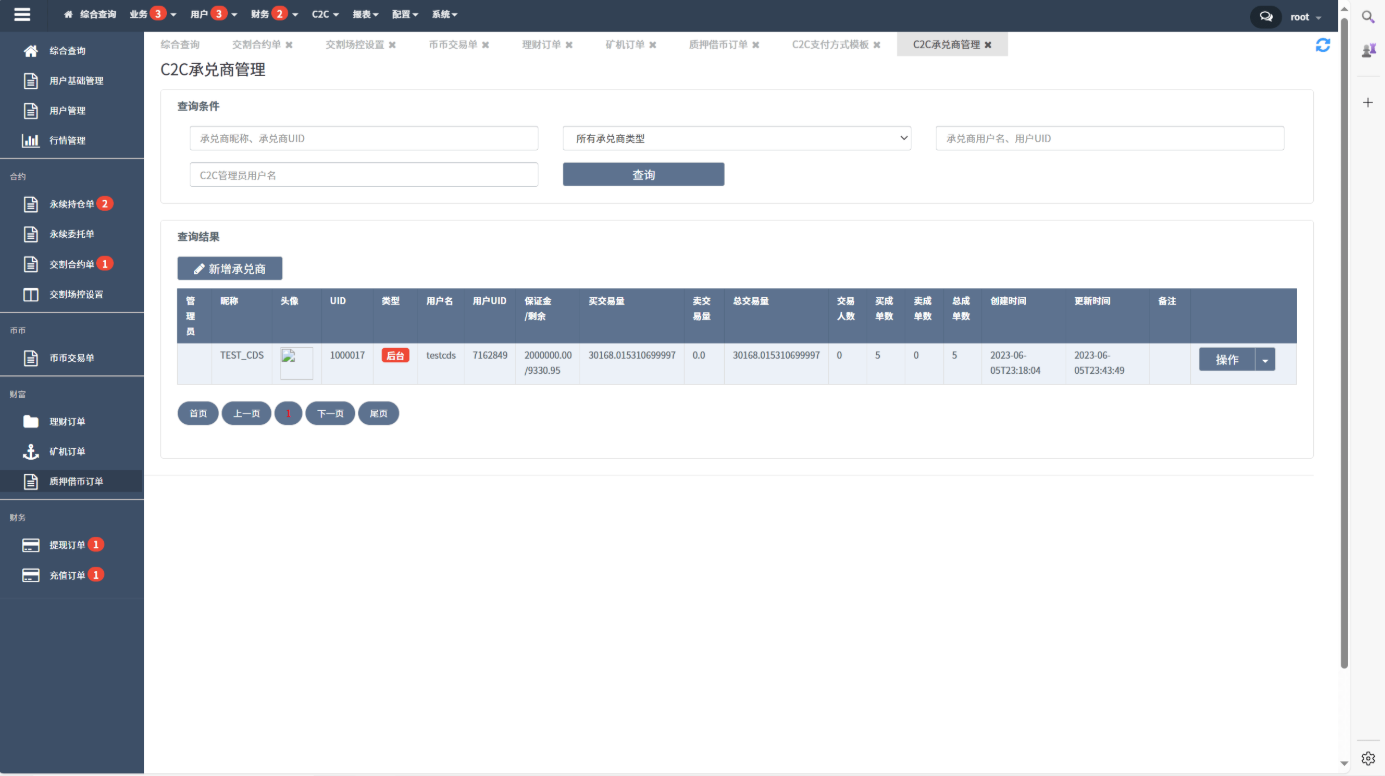1385x776 pixels.
Task: Click the bar chart icon for 行情管理
Action: 31,141
